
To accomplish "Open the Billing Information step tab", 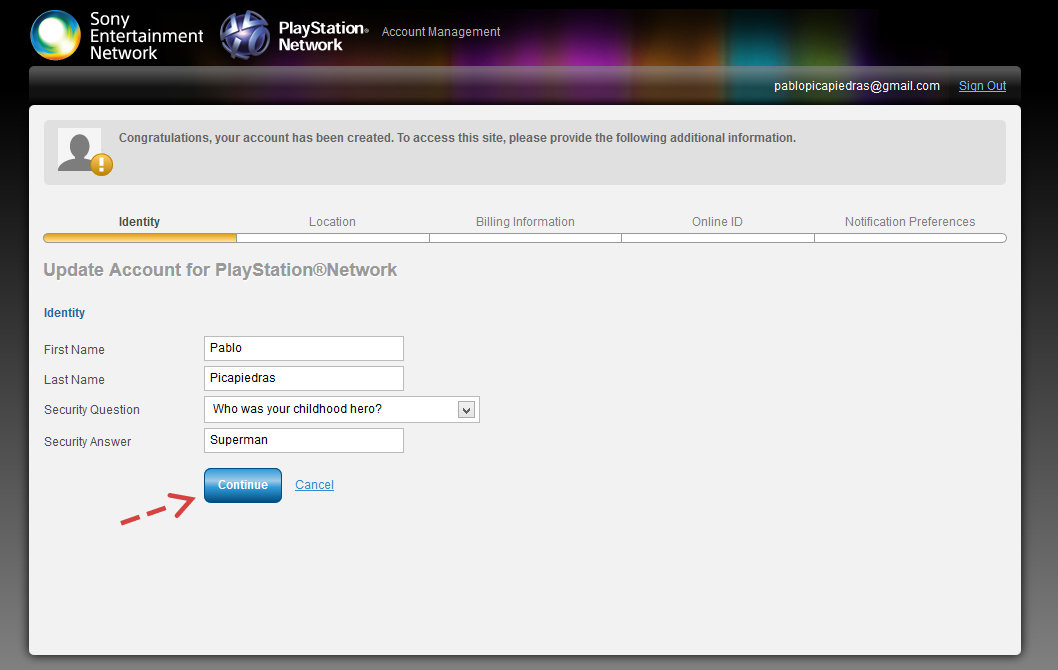I will [x=525, y=222].
